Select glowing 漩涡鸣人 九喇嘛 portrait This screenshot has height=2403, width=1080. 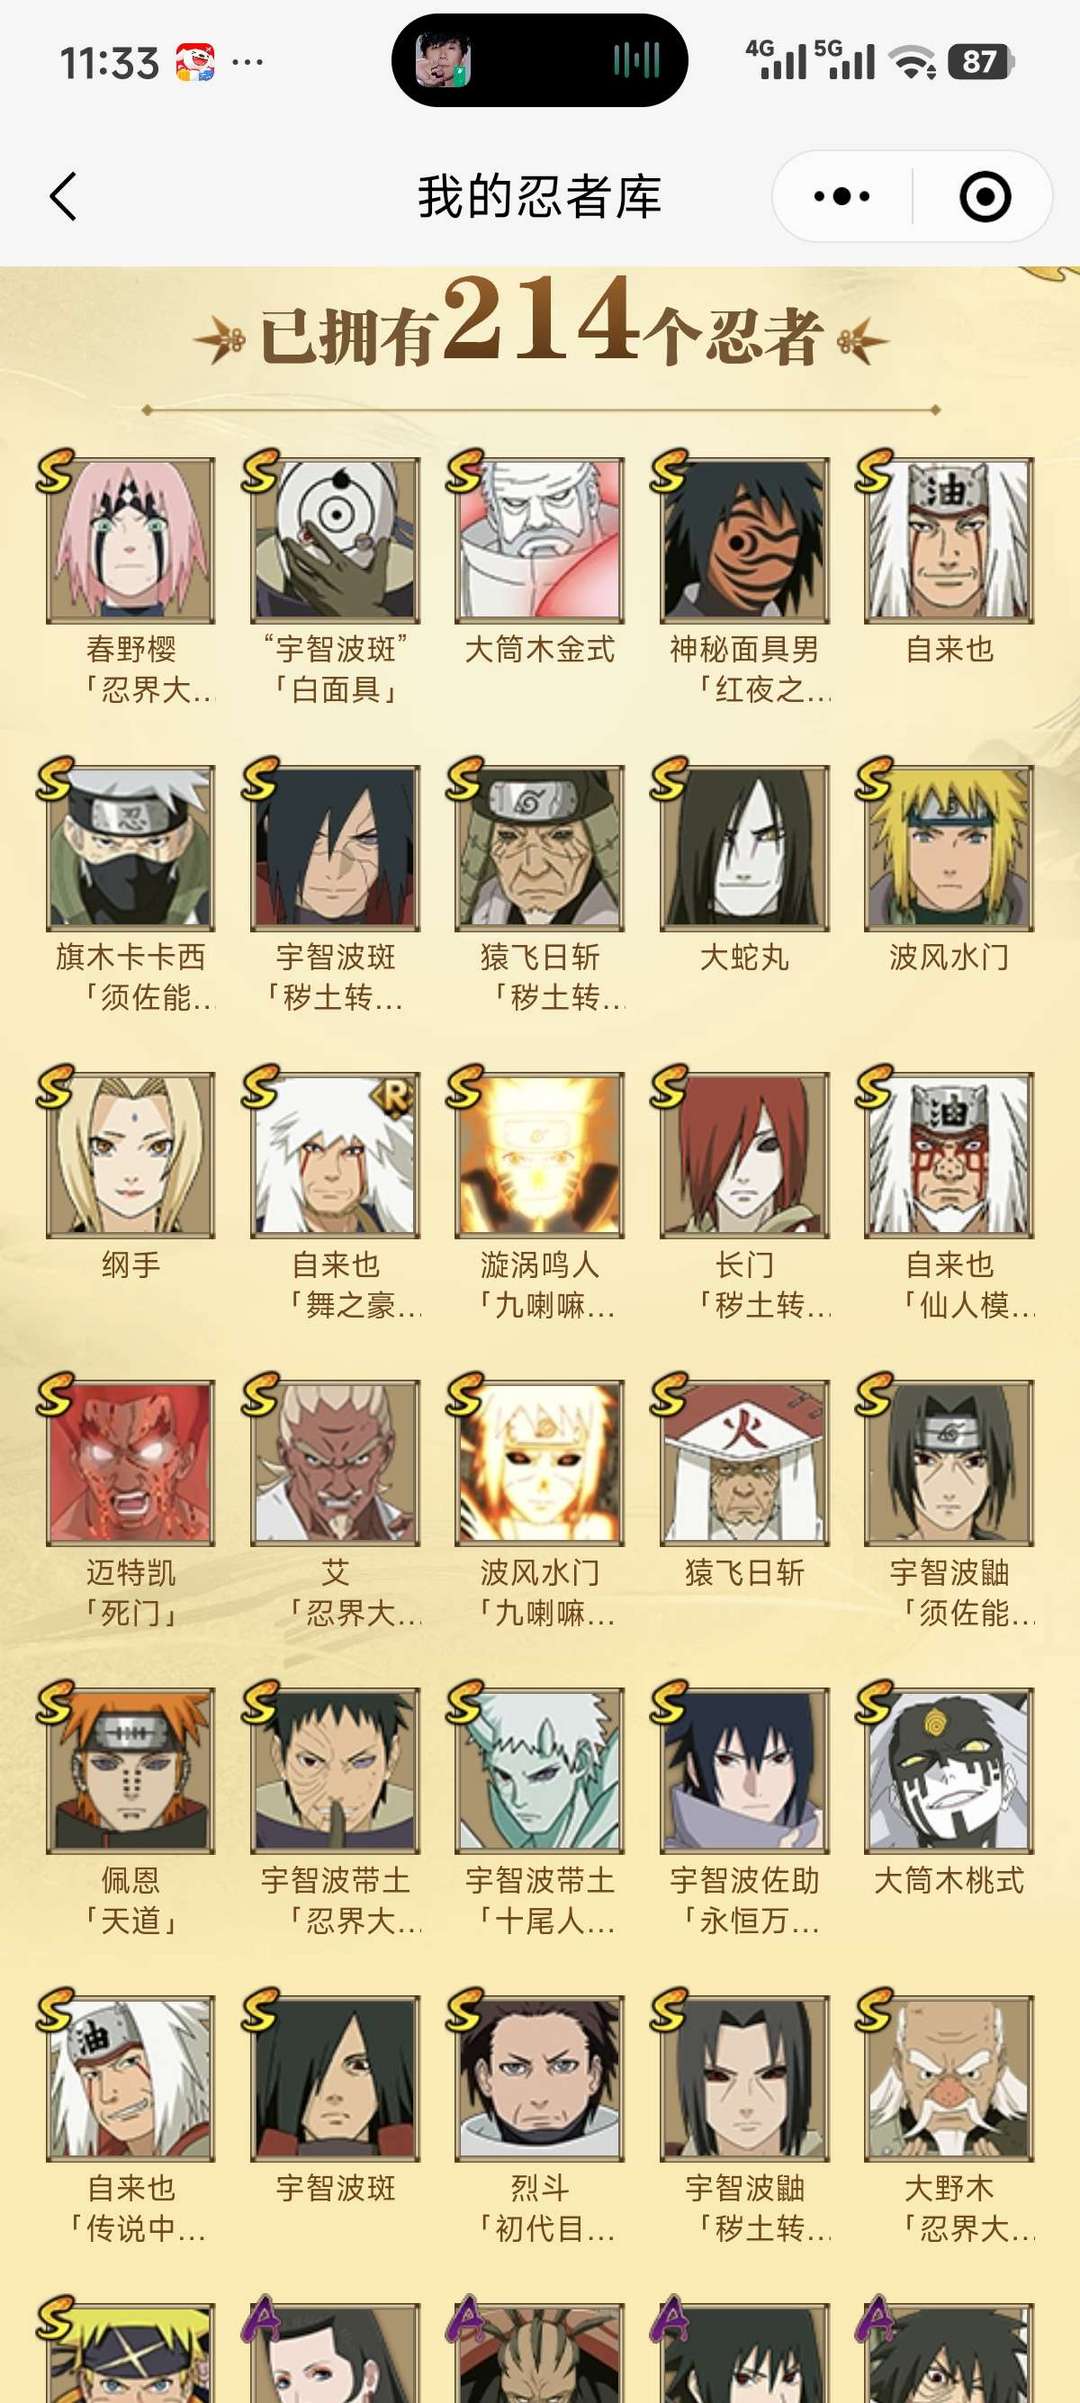pyautogui.click(x=540, y=1156)
